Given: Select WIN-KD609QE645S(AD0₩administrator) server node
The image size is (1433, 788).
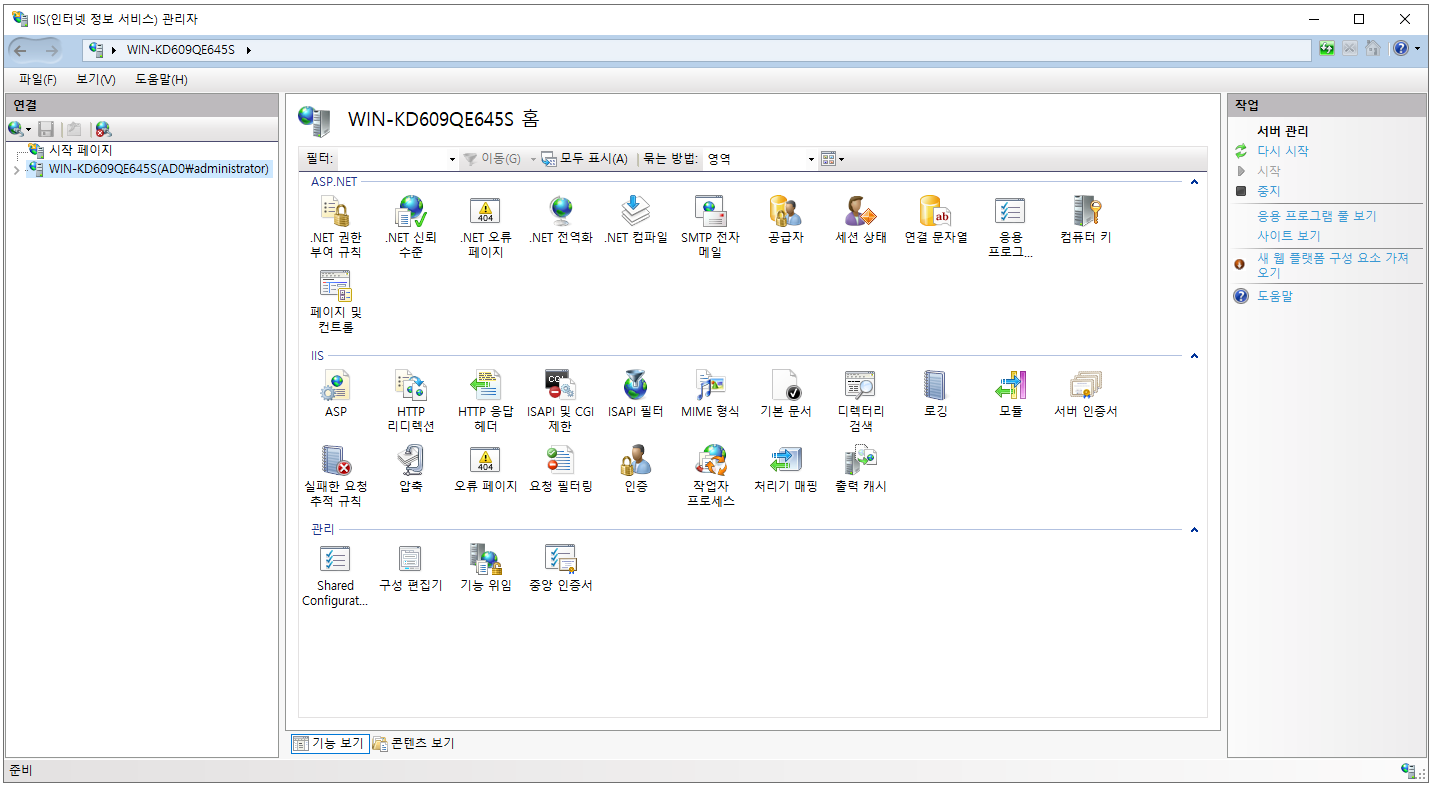Looking at the screenshot, I should pos(159,169).
